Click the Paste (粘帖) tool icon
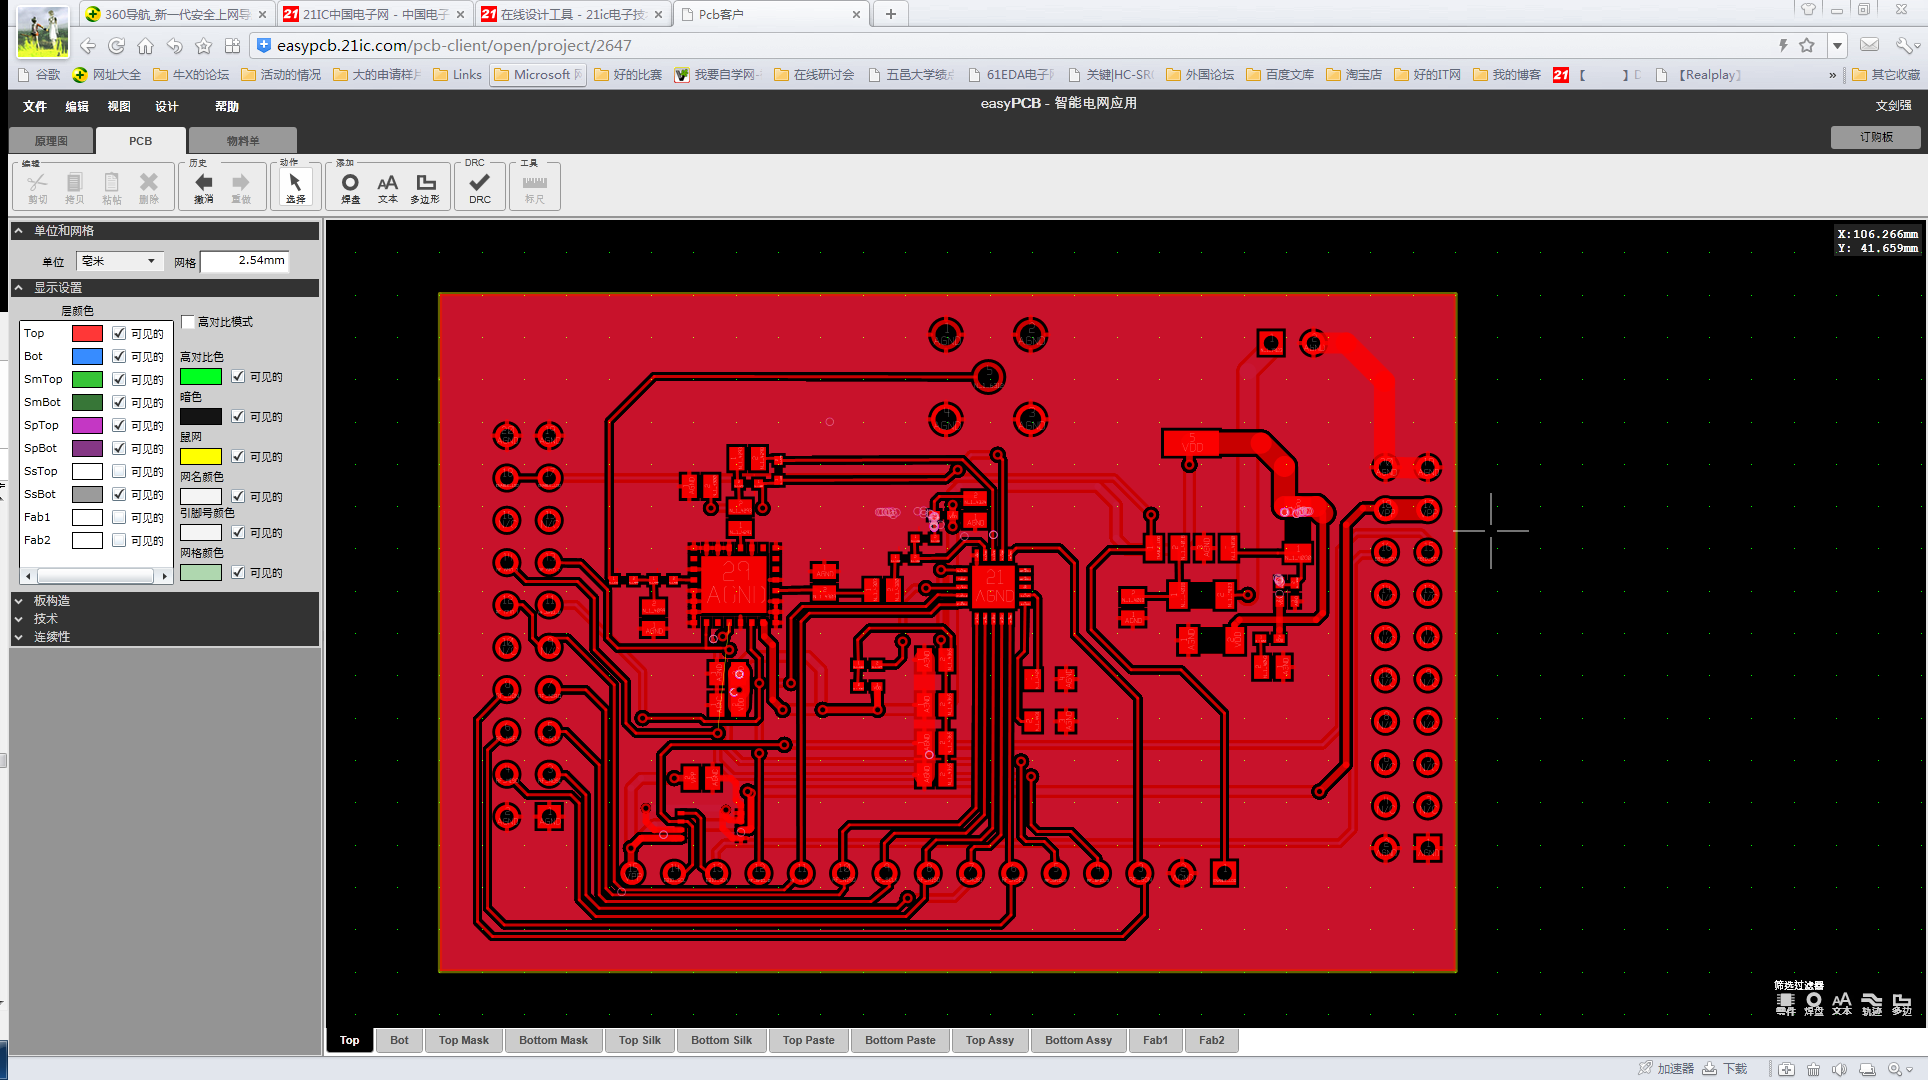 point(112,186)
